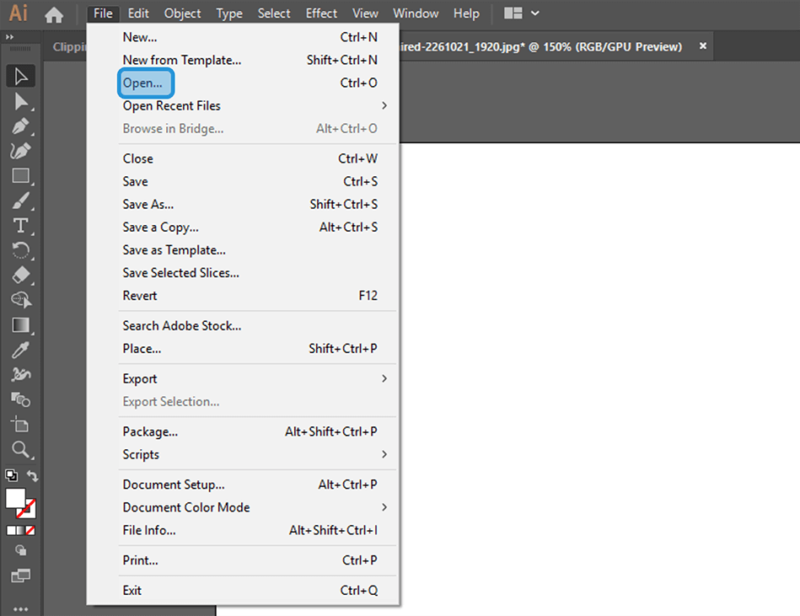
Task: Set paint mode to None
Action: coord(31,530)
